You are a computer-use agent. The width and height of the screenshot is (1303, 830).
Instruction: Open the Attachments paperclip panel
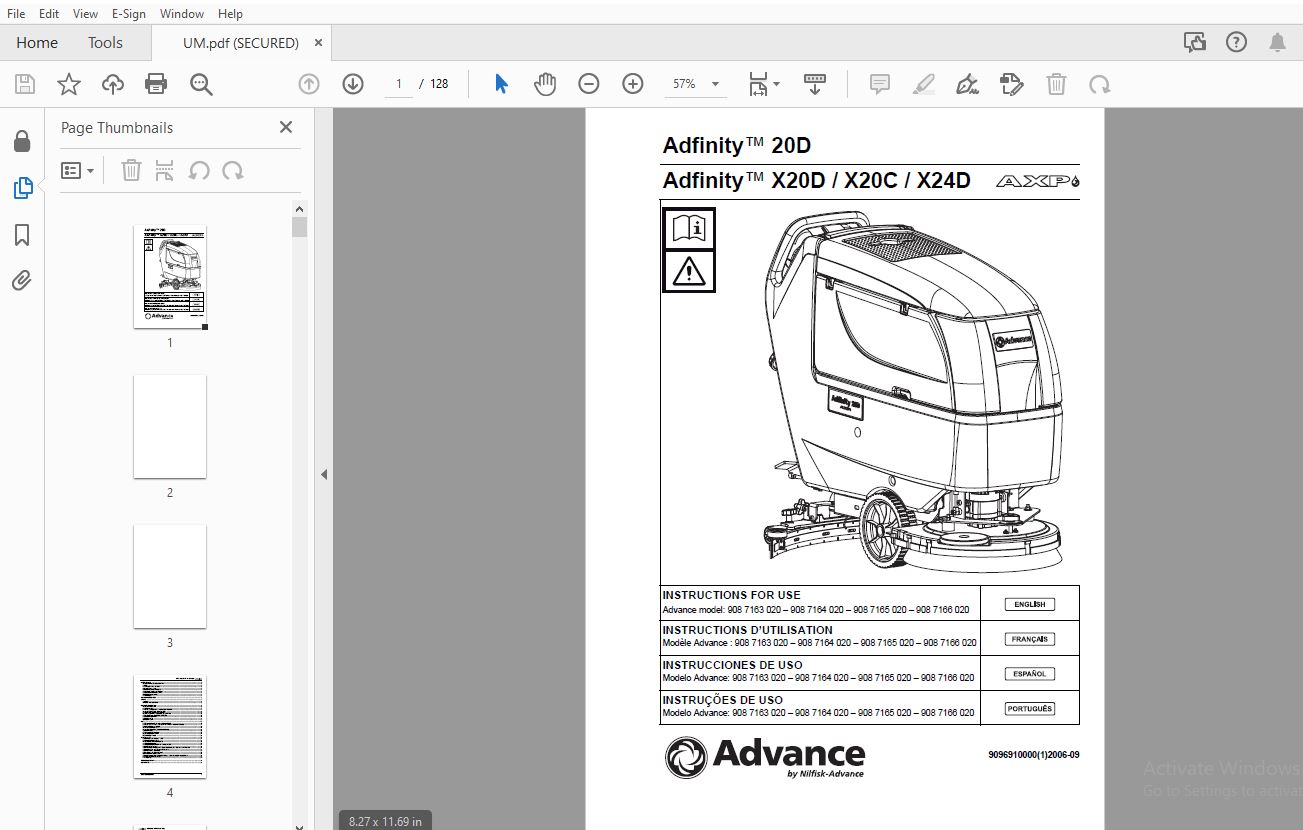click(22, 280)
